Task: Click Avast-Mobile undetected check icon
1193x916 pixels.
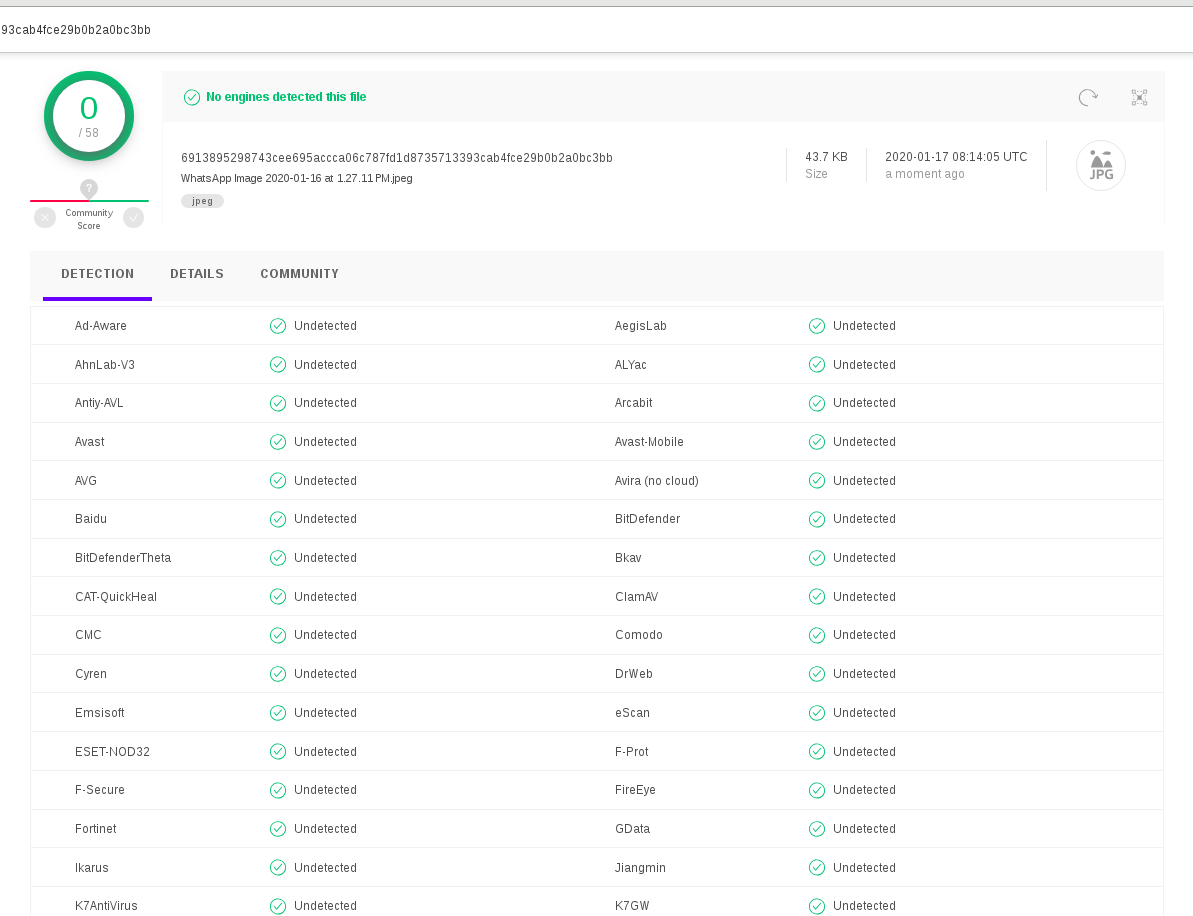Action: coord(816,442)
